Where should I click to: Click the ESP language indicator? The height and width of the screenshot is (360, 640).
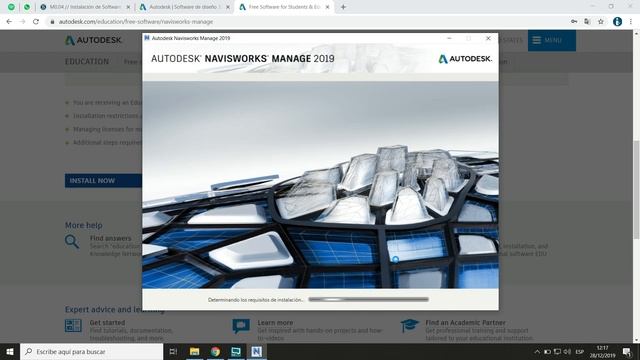pyautogui.click(x=580, y=351)
